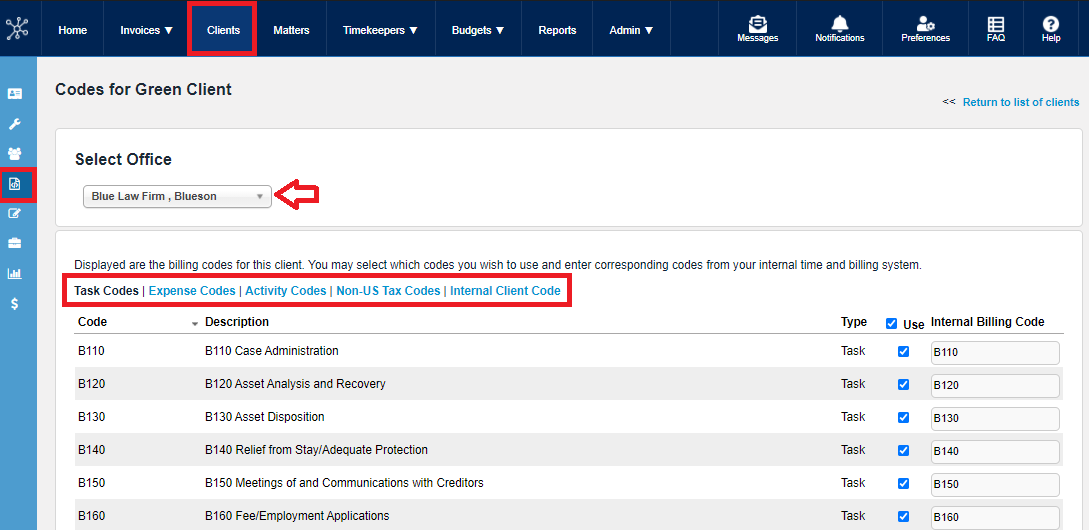The width and height of the screenshot is (1089, 531).
Task: Open the wrench settings sidebar icon
Action: click(15, 124)
